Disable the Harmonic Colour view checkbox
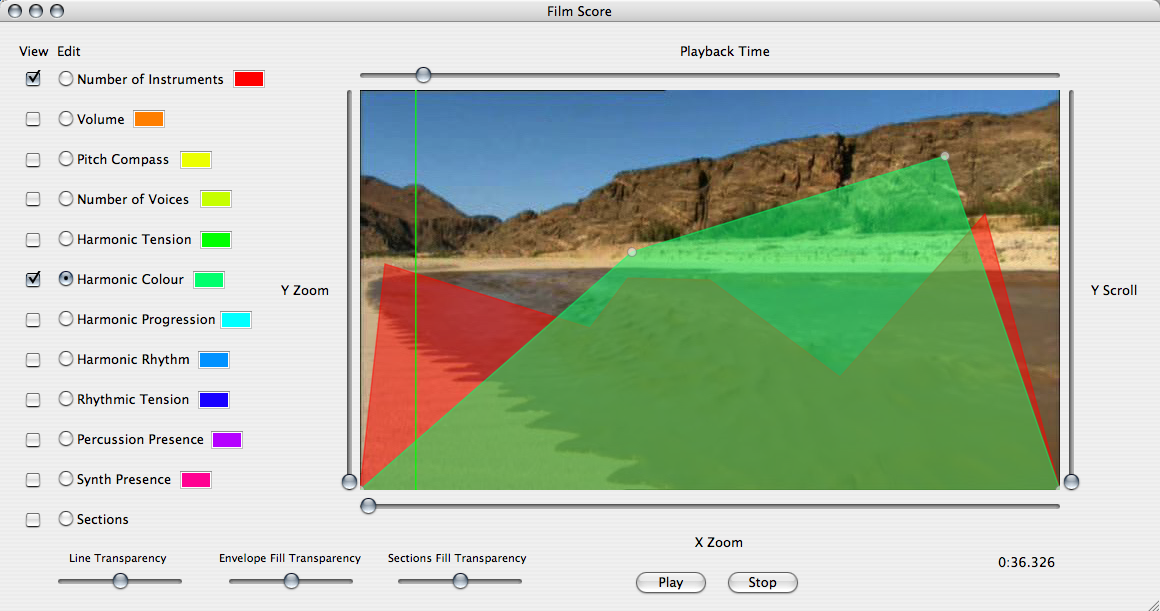The image size is (1160, 611). tap(33, 280)
